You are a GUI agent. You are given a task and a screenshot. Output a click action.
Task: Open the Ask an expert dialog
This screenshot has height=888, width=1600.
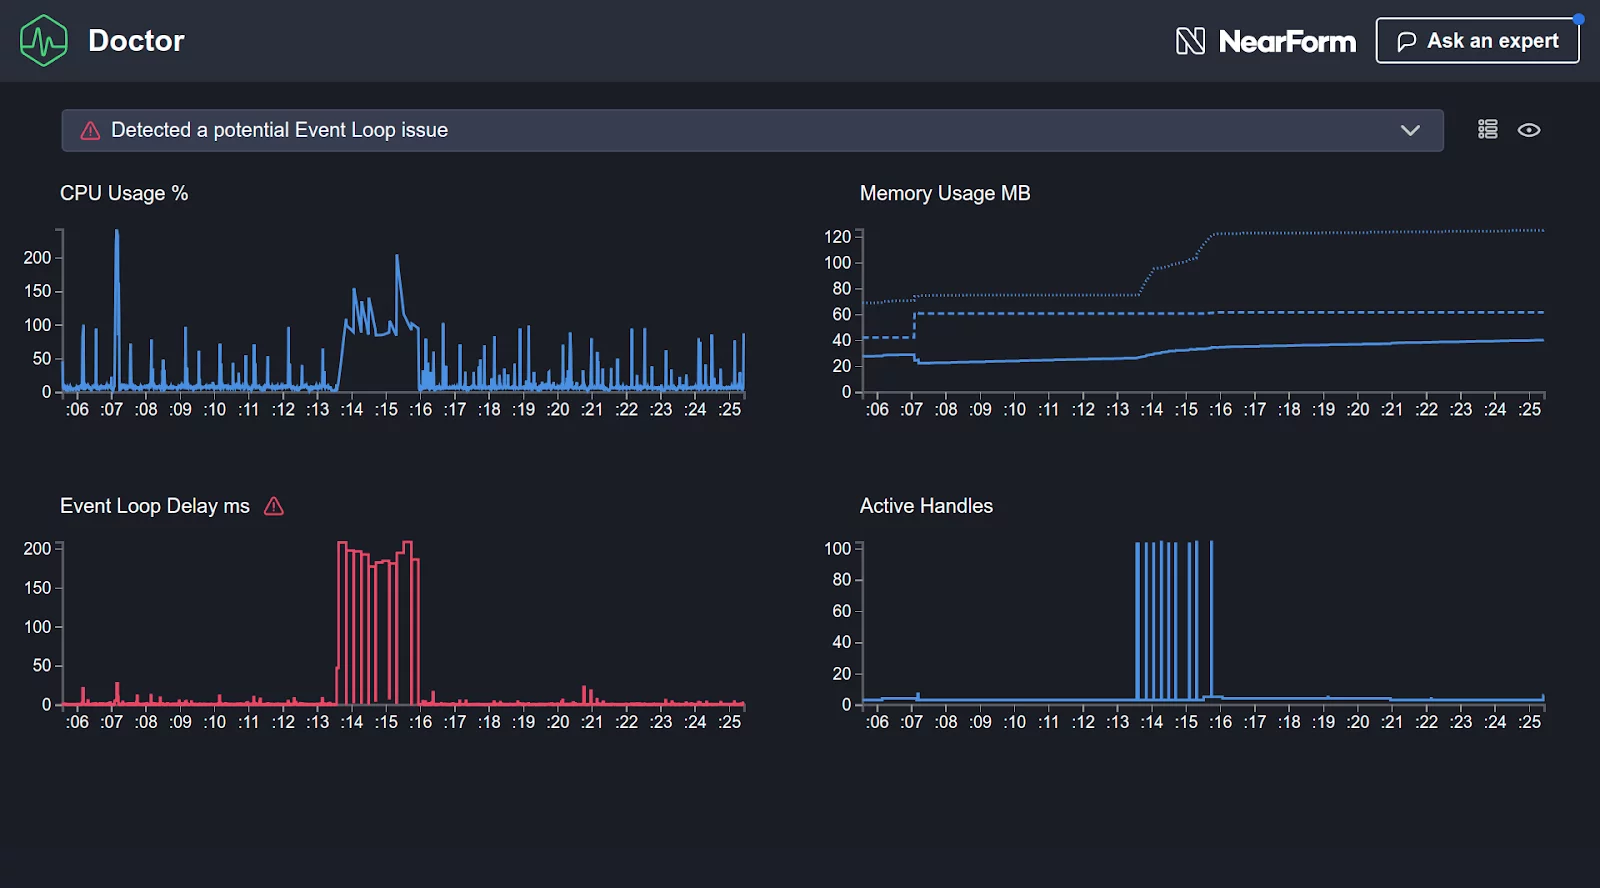tap(1477, 41)
